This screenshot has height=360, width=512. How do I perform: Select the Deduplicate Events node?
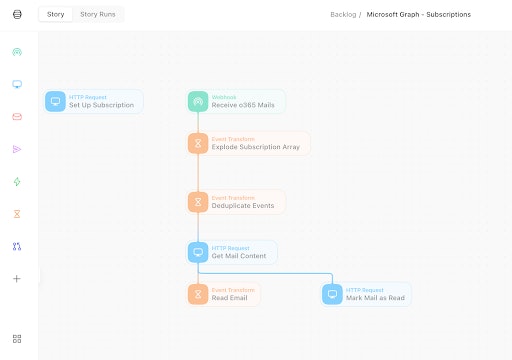[236, 202]
